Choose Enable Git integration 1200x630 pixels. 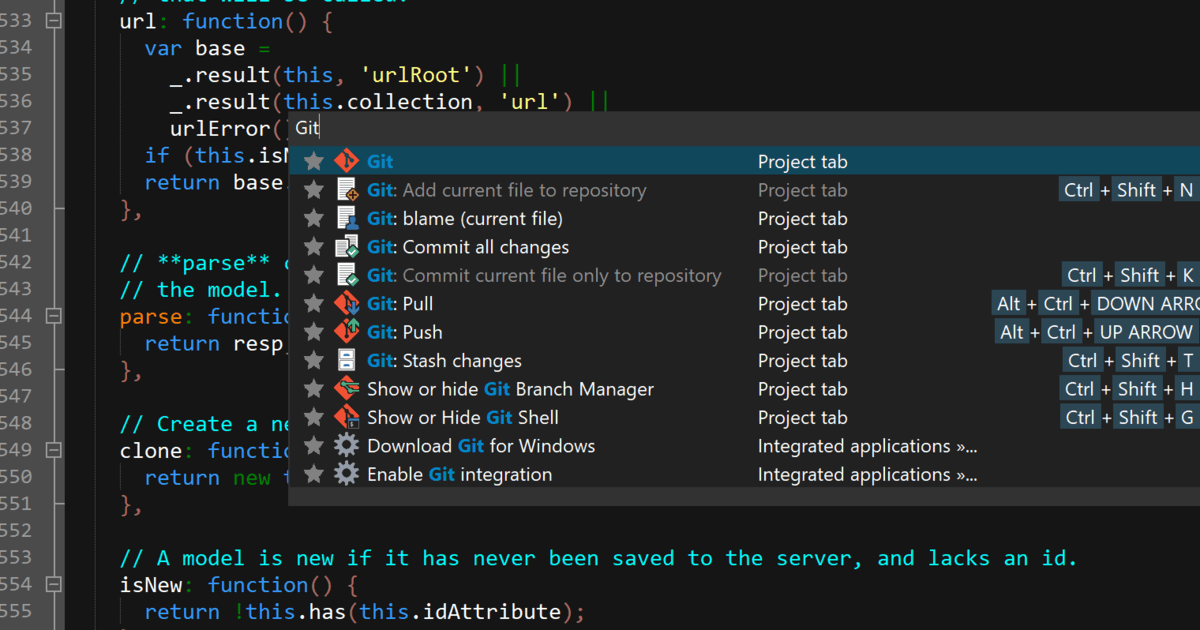click(x=459, y=474)
